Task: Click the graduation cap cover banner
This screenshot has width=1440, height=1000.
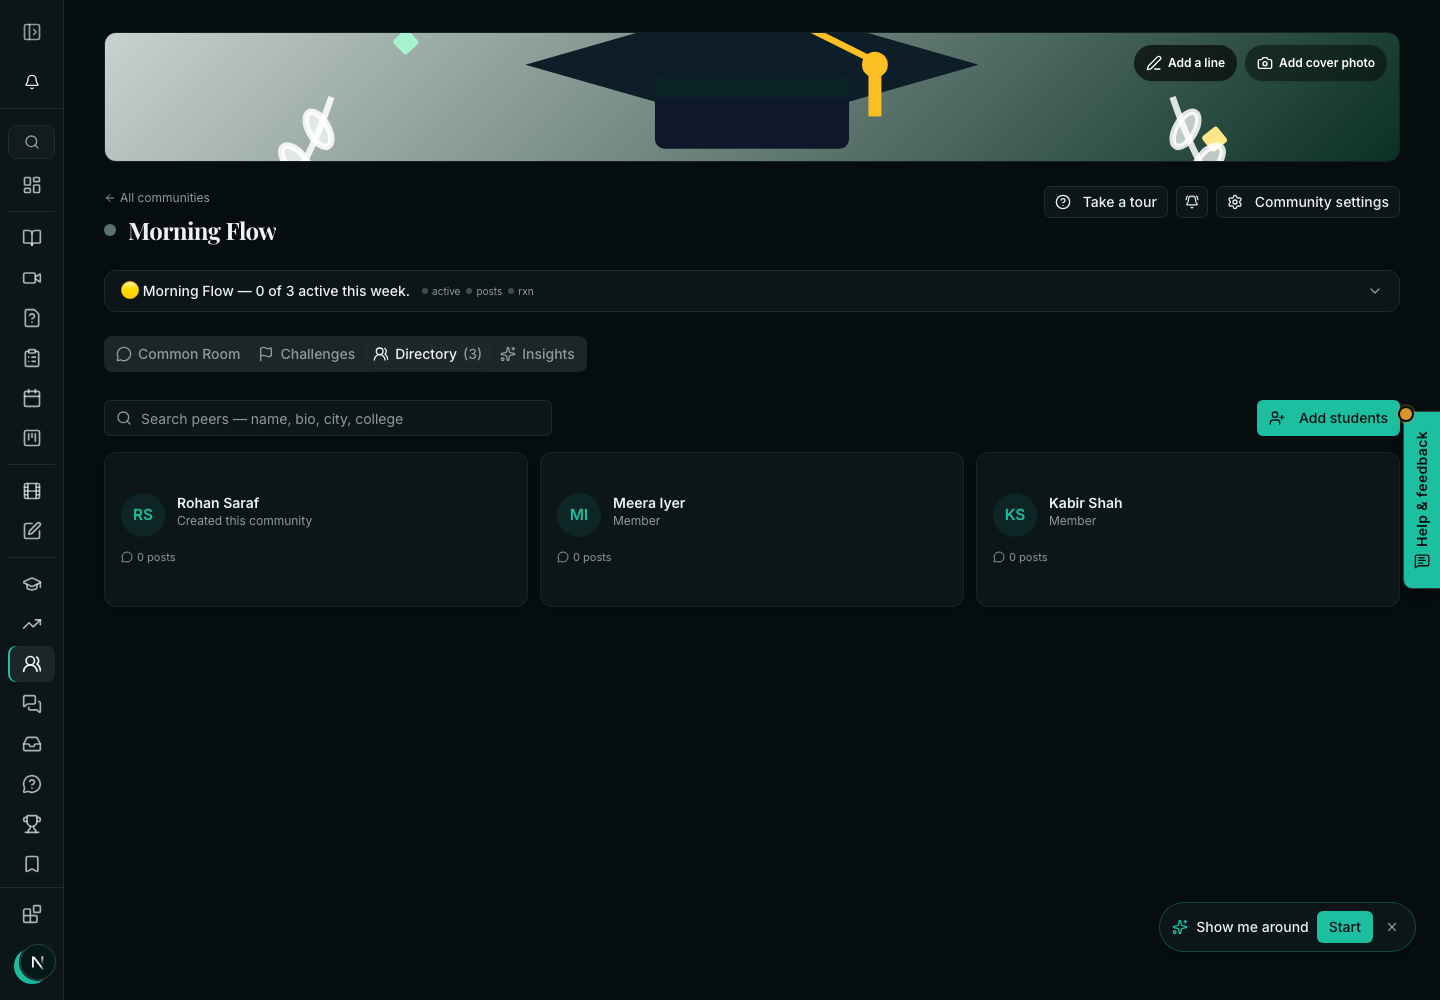Action: point(752,97)
